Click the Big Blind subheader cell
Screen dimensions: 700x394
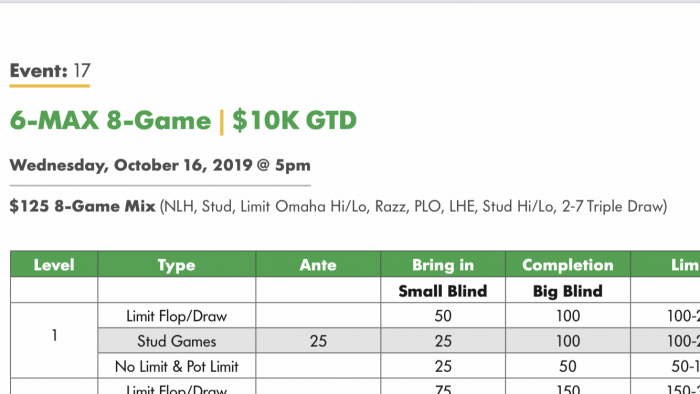click(x=568, y=290)
